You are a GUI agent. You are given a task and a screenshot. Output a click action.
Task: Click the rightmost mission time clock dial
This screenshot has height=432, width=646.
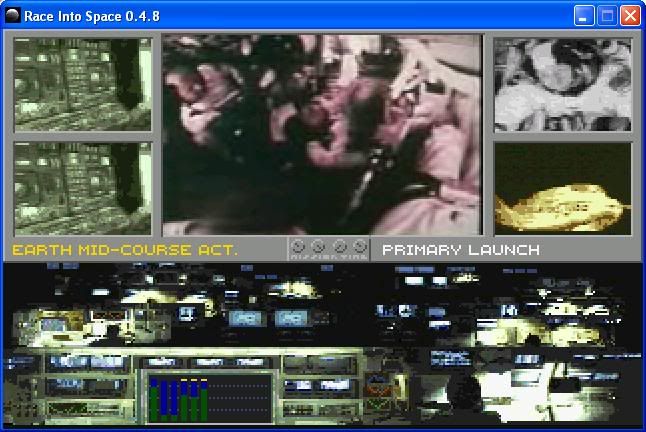click(360, 246)
